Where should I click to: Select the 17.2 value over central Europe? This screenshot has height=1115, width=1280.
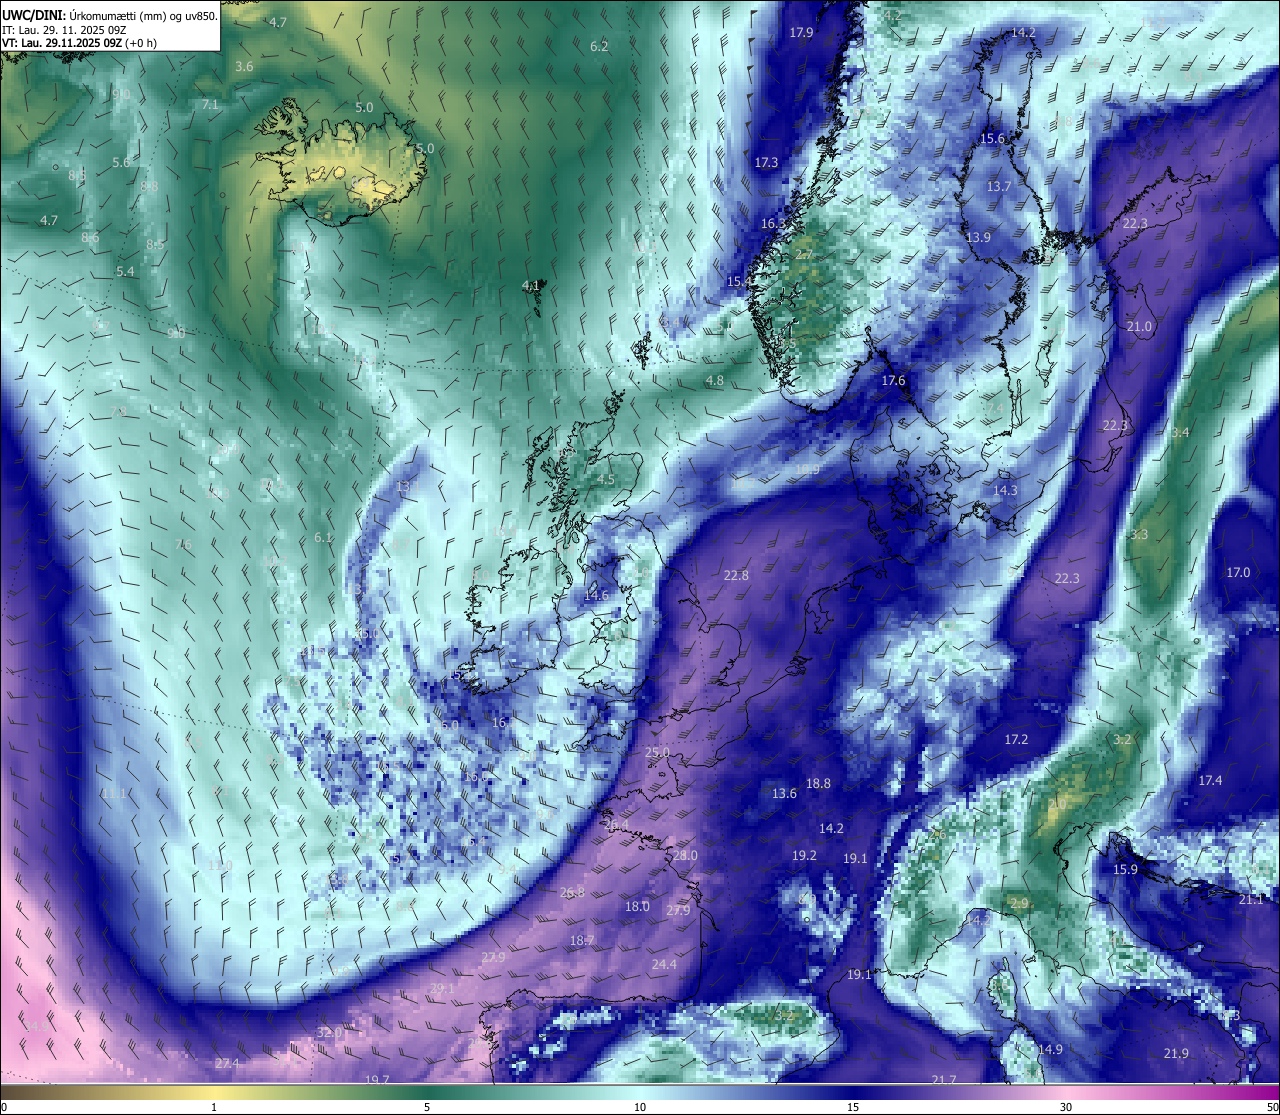coord(1016,740)
